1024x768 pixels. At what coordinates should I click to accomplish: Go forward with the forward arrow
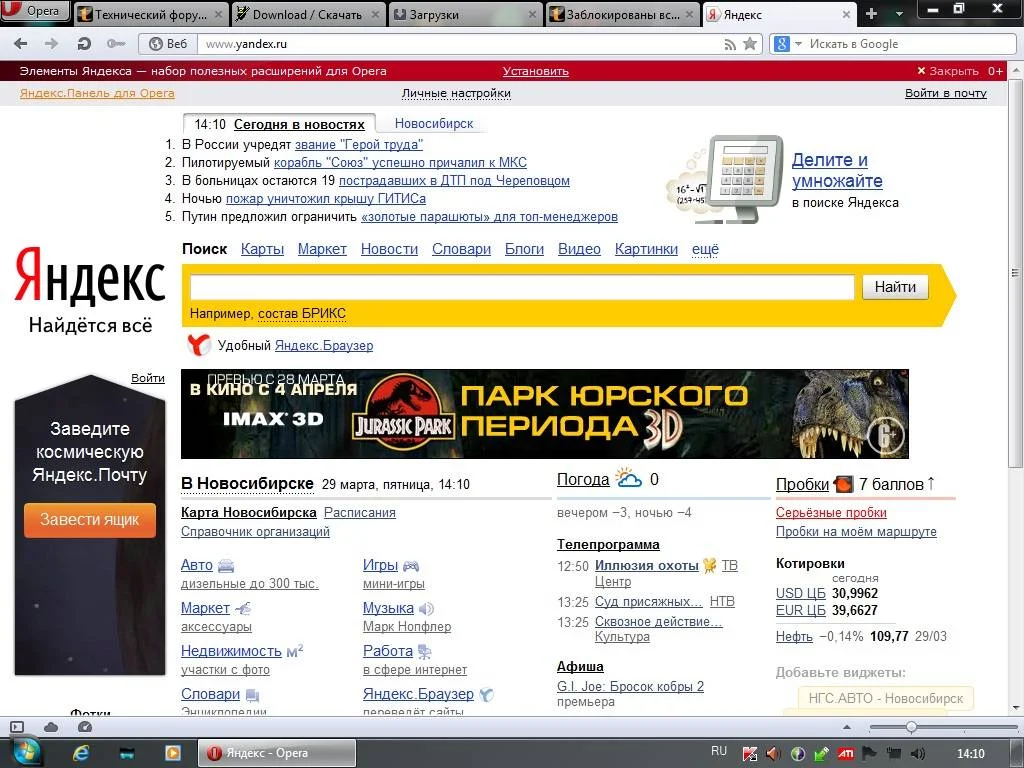(51, 44)
